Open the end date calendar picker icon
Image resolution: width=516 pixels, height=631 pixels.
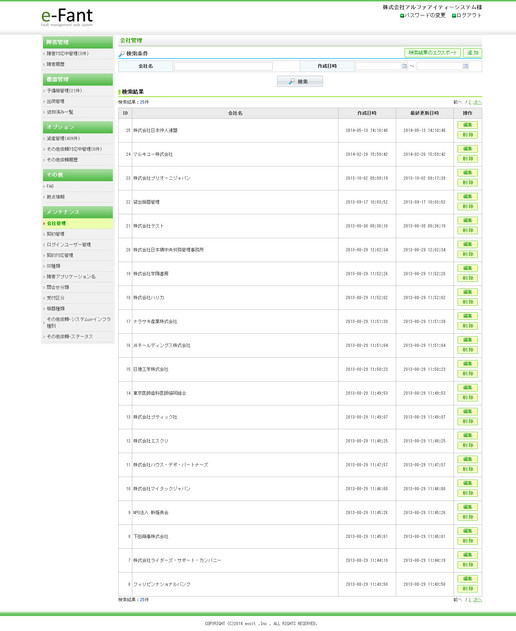[x=465, y=66]
